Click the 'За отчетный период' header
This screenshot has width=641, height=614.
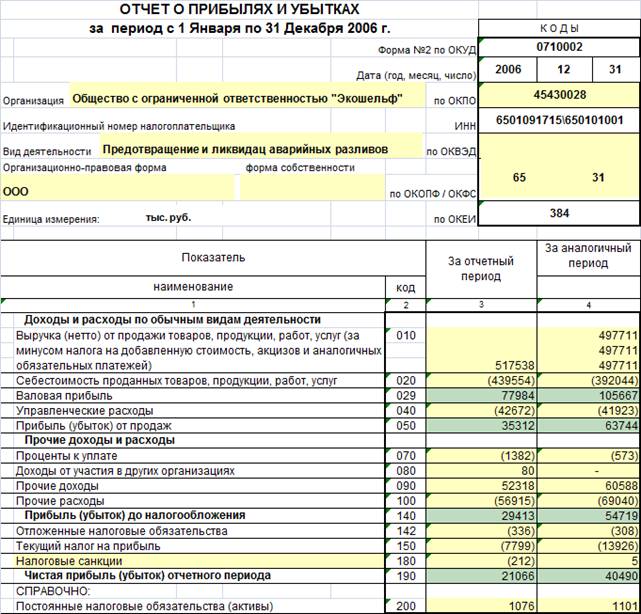(481, 269)
